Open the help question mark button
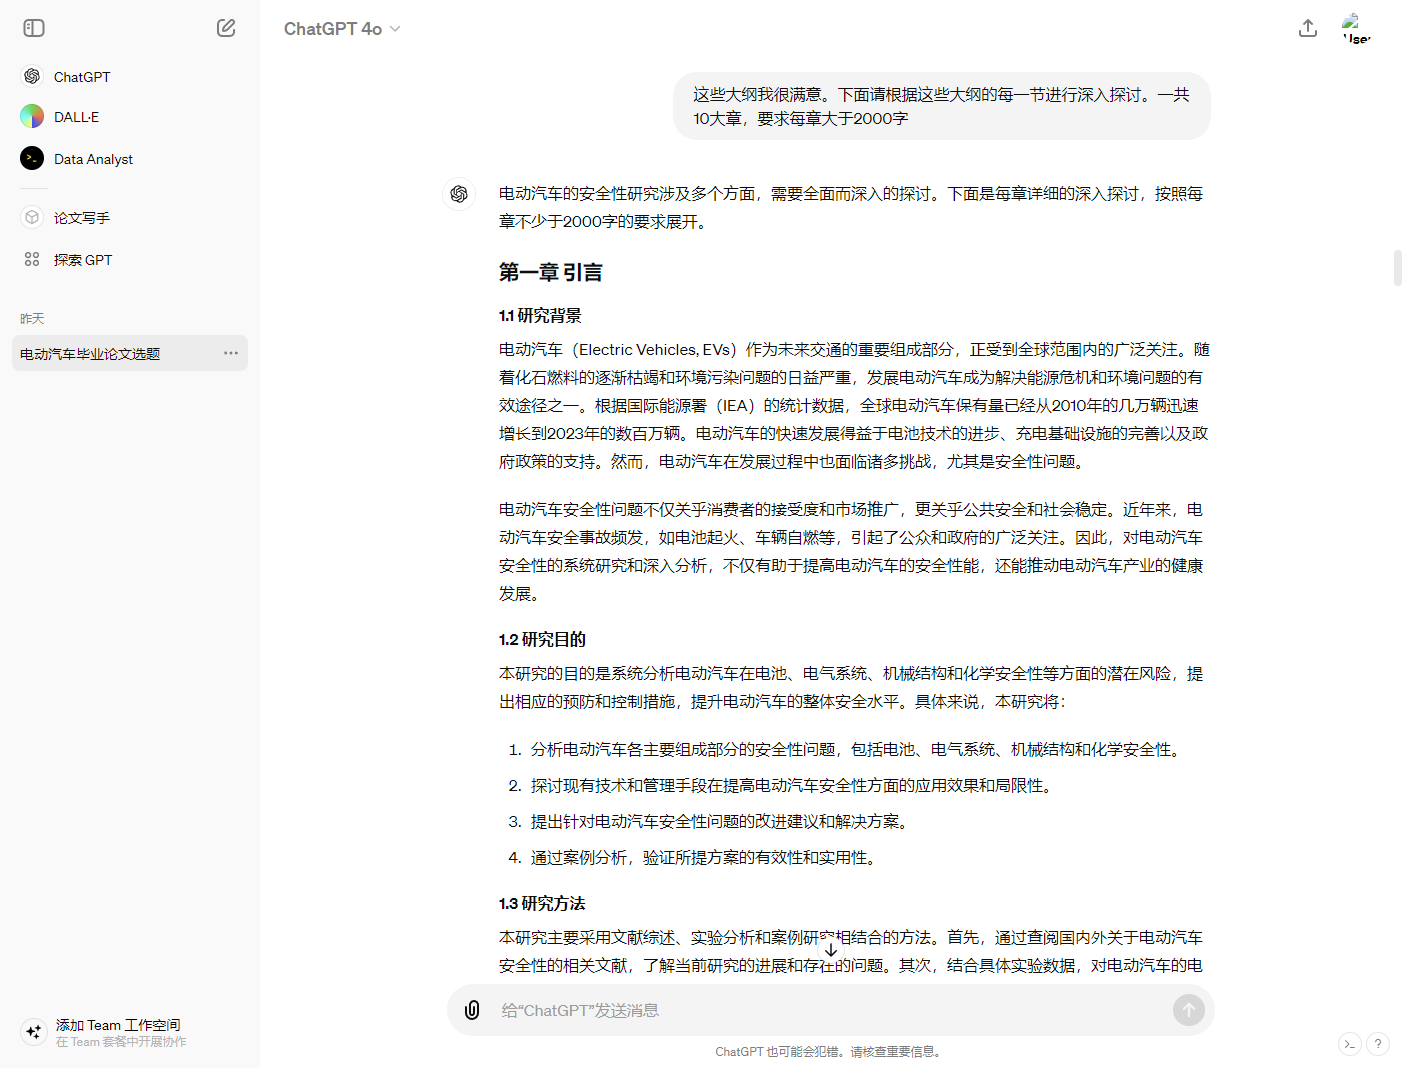Image resolution: width=1402 pixels, height=1068 pixels. 1378,1044
